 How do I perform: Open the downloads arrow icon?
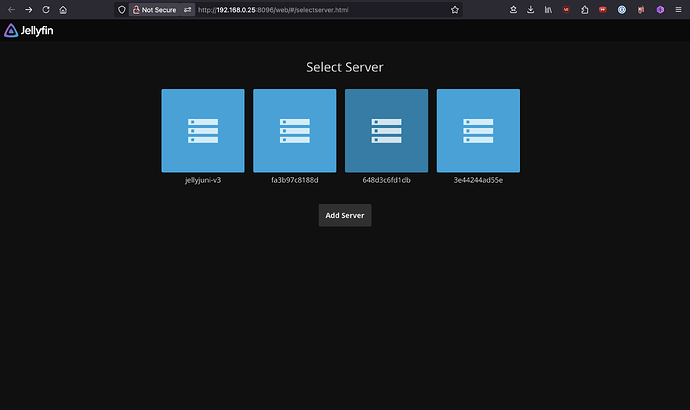[531, 10]
